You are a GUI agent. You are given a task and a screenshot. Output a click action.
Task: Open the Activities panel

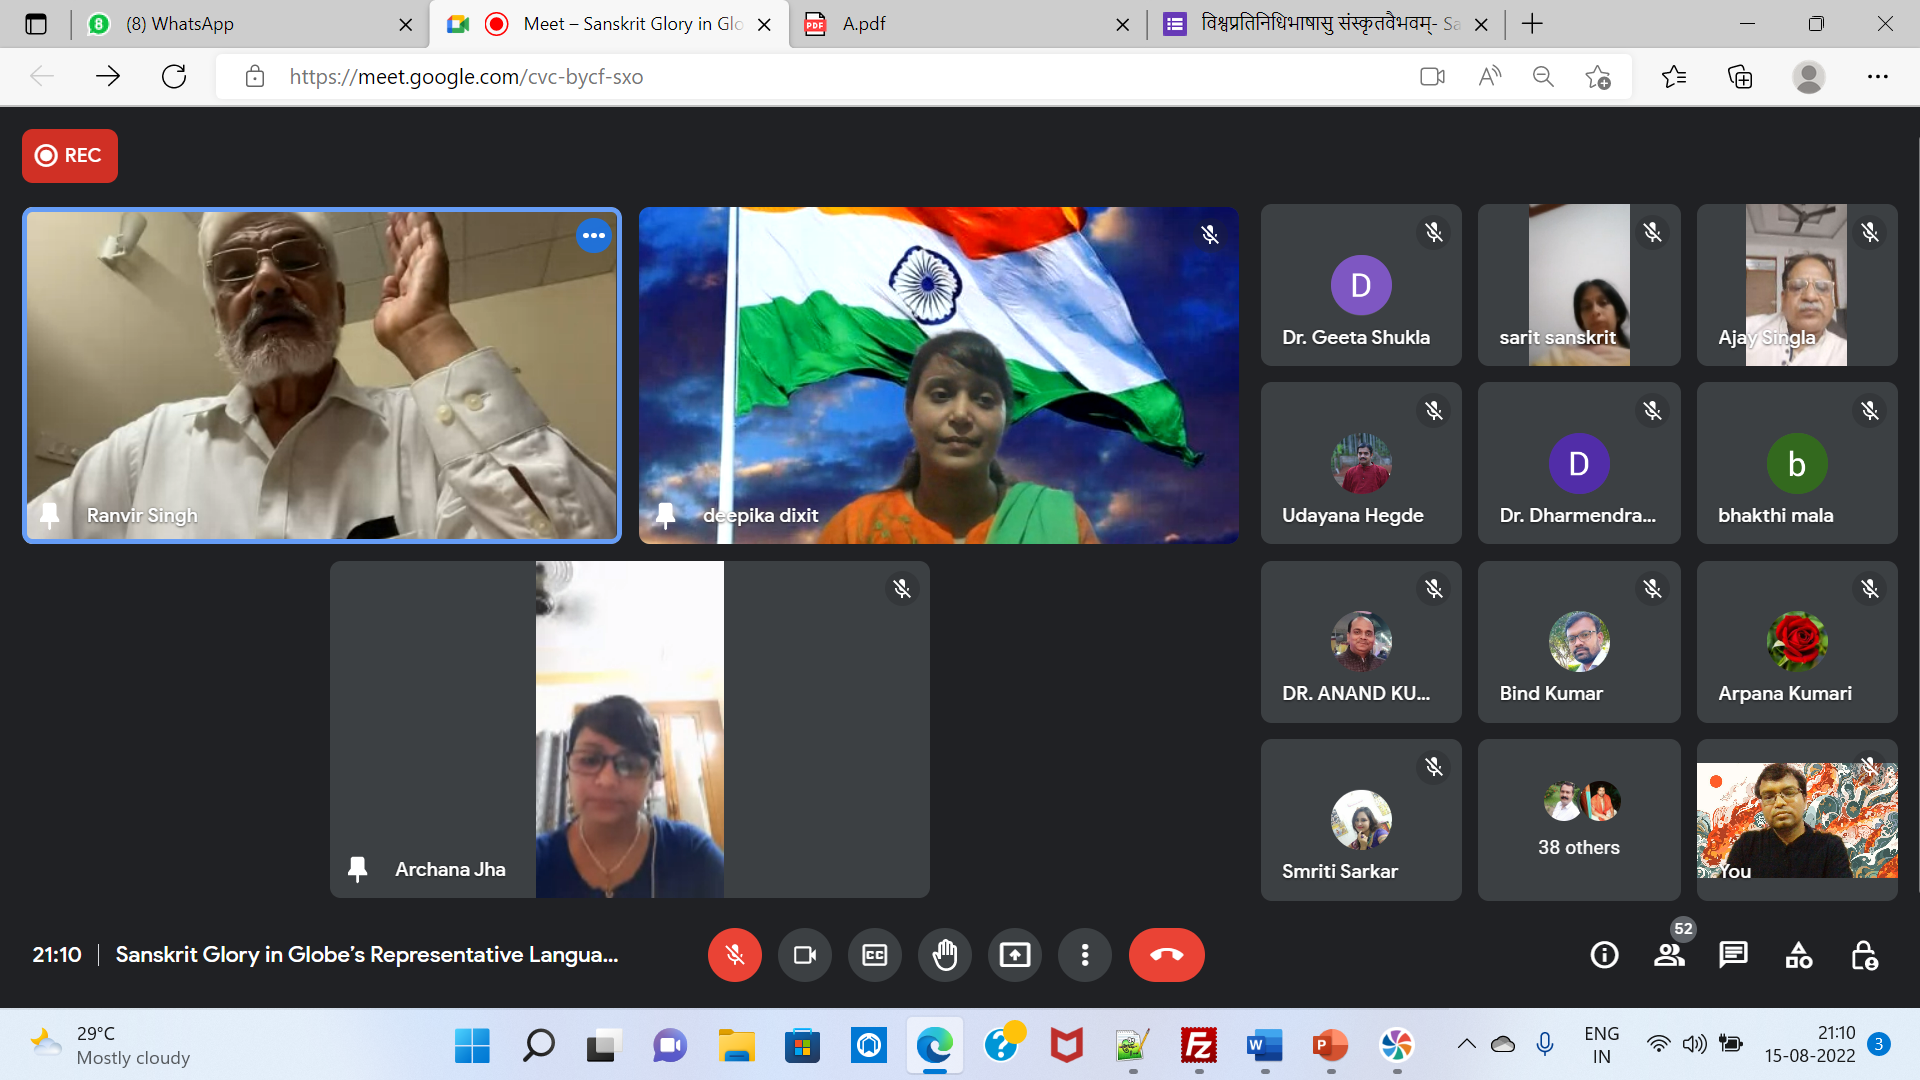tap(1798, 955)
